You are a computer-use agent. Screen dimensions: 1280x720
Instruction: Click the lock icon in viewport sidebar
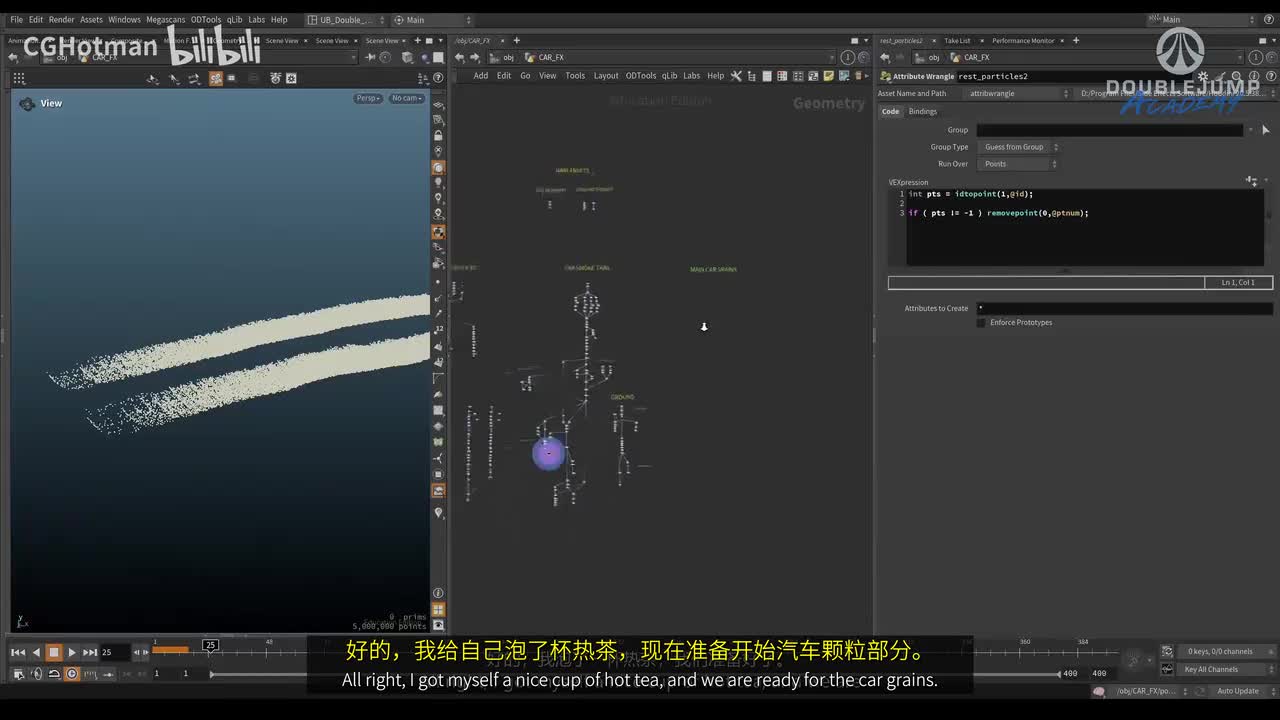point(438,135)
